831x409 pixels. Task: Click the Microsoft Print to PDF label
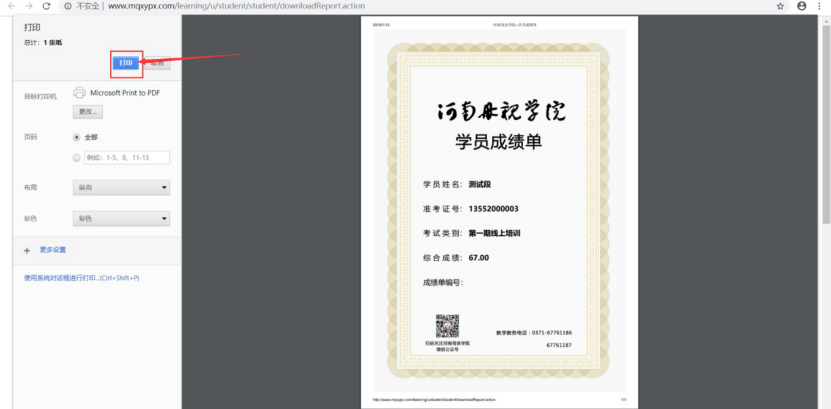point(125,93)
